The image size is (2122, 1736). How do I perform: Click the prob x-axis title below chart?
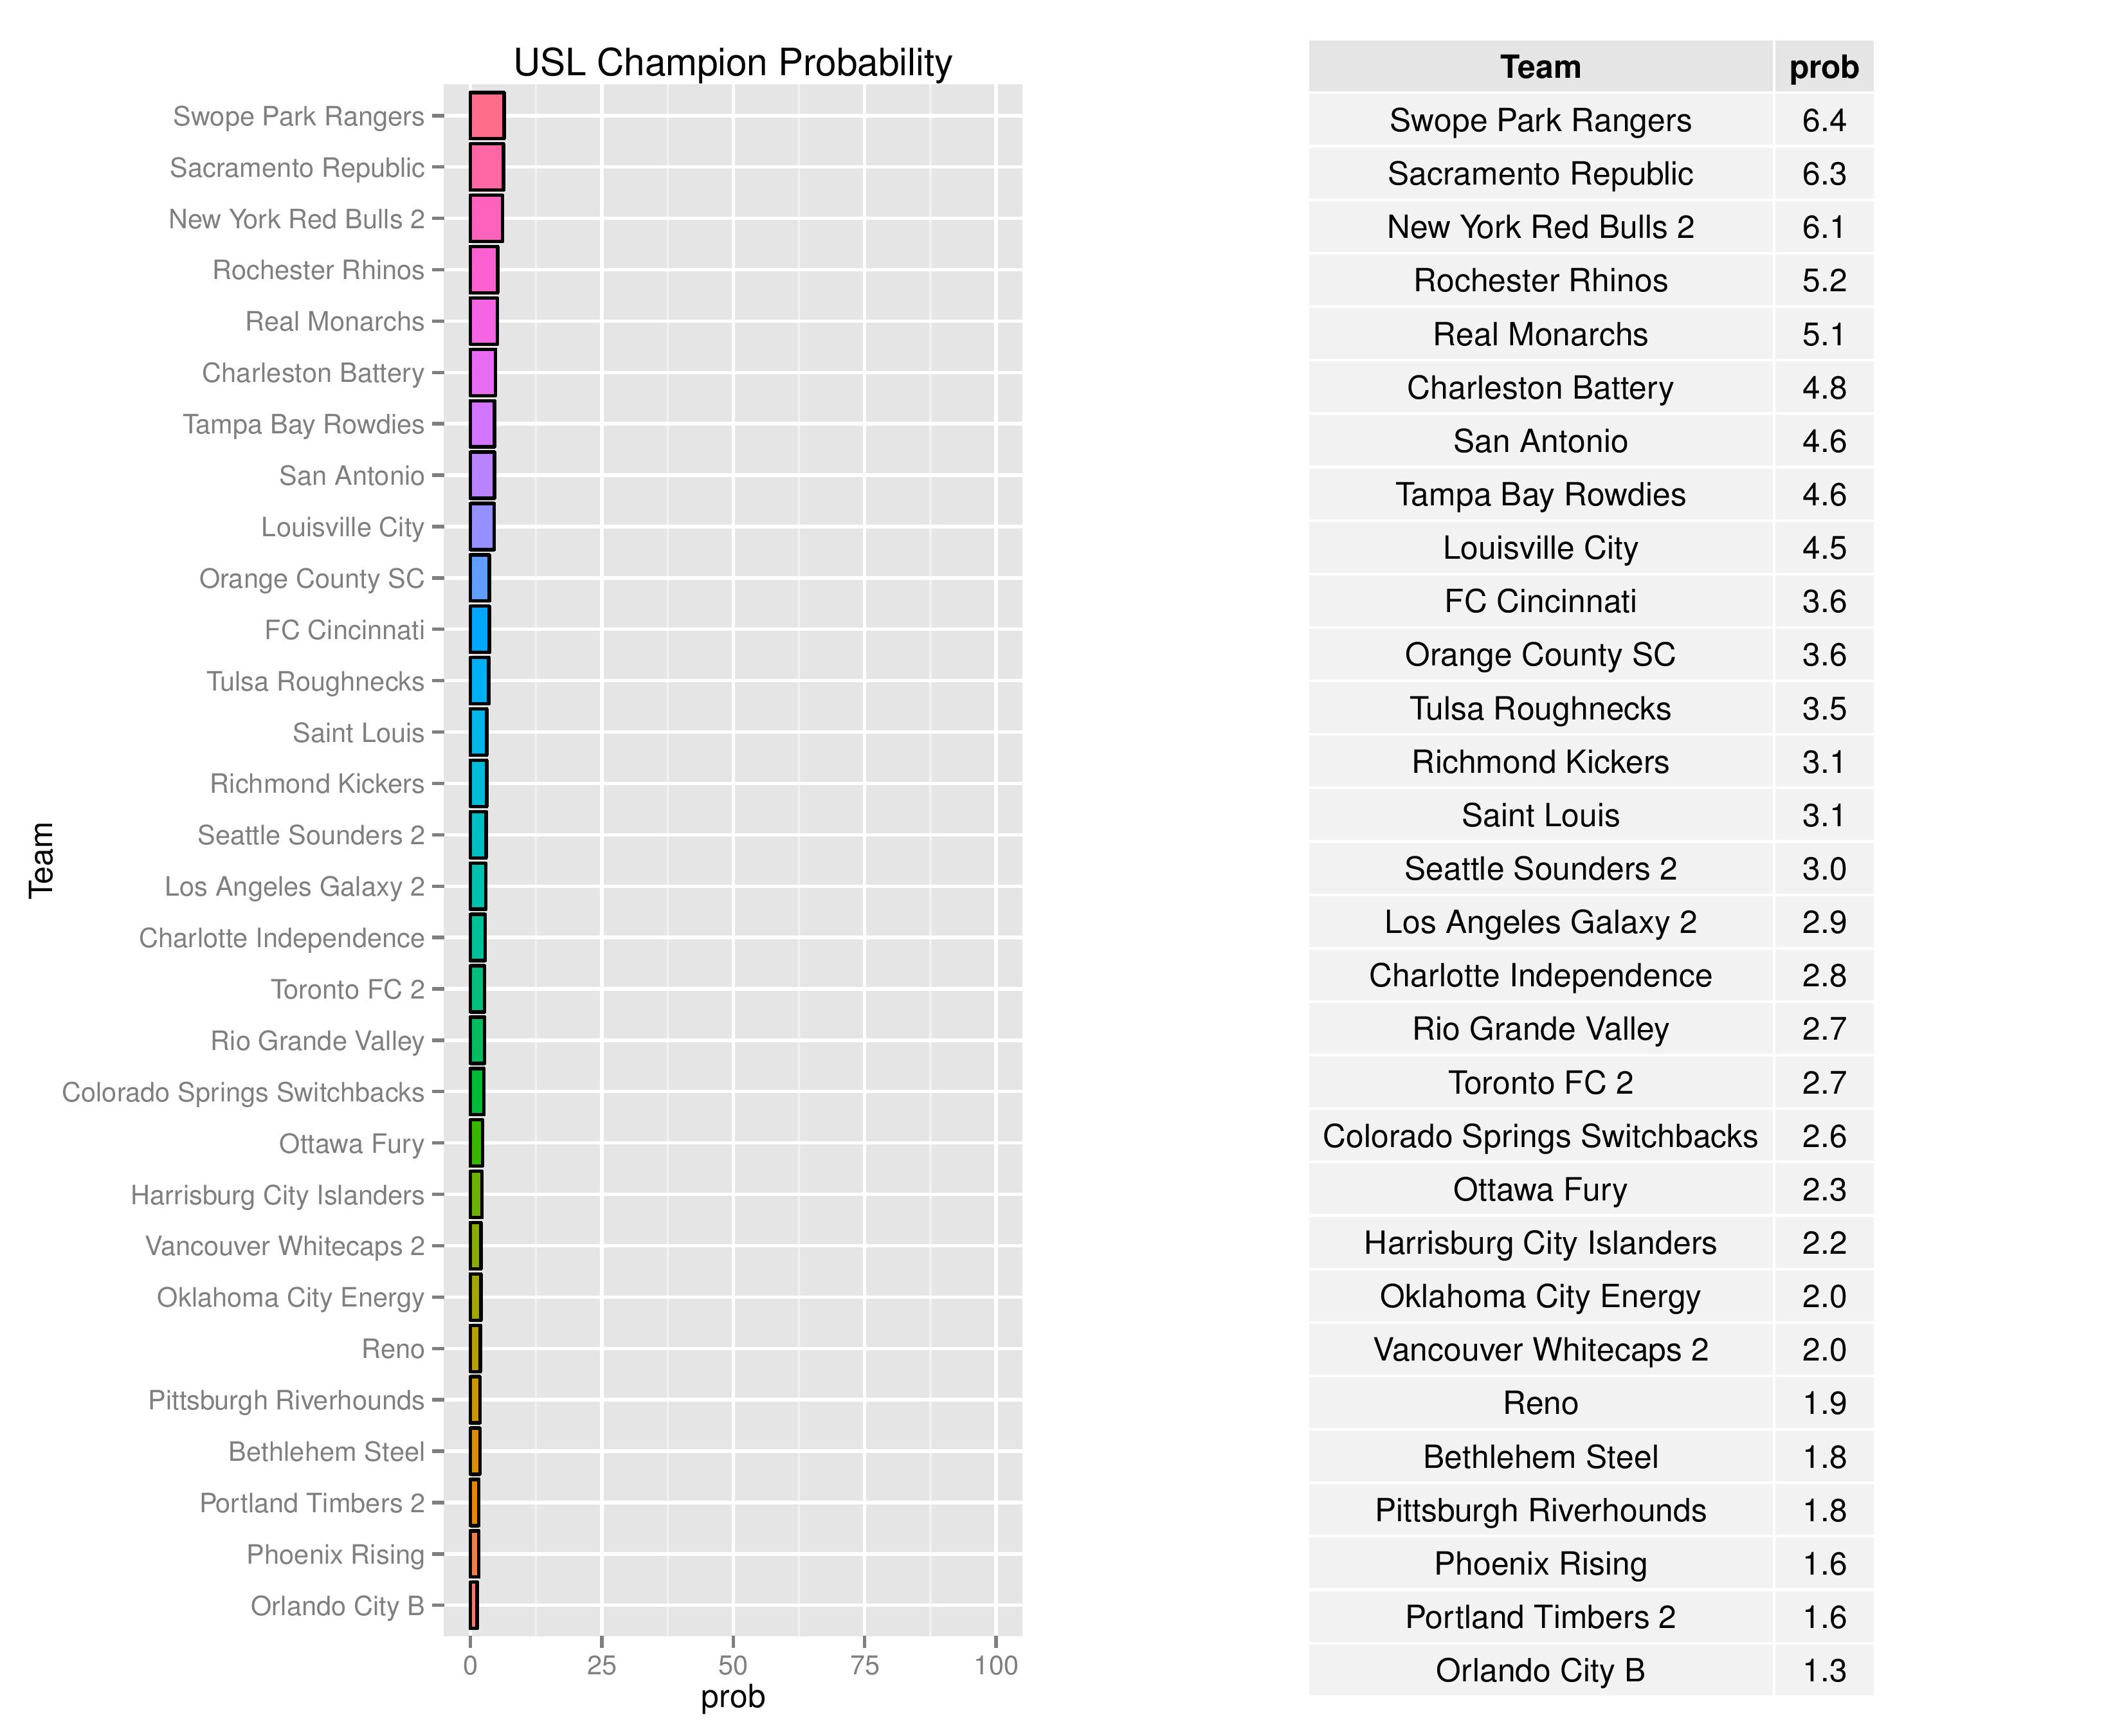click(733, 1697)
